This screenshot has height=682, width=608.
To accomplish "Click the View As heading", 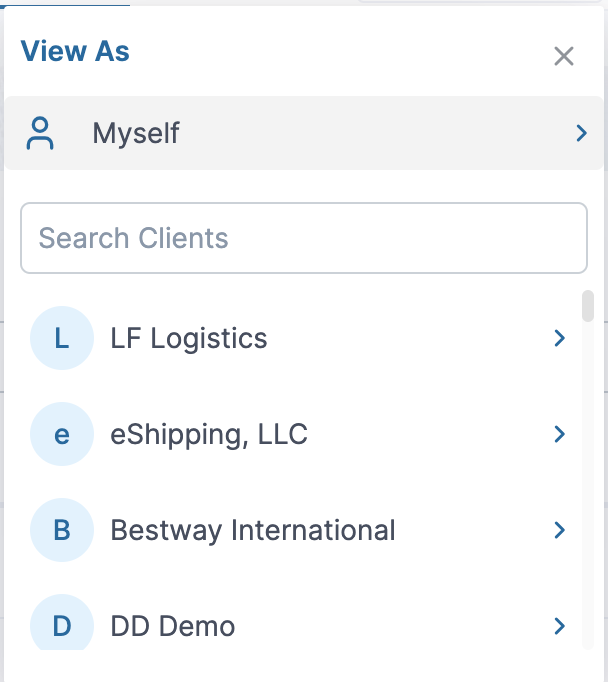I will pos(75,52).
